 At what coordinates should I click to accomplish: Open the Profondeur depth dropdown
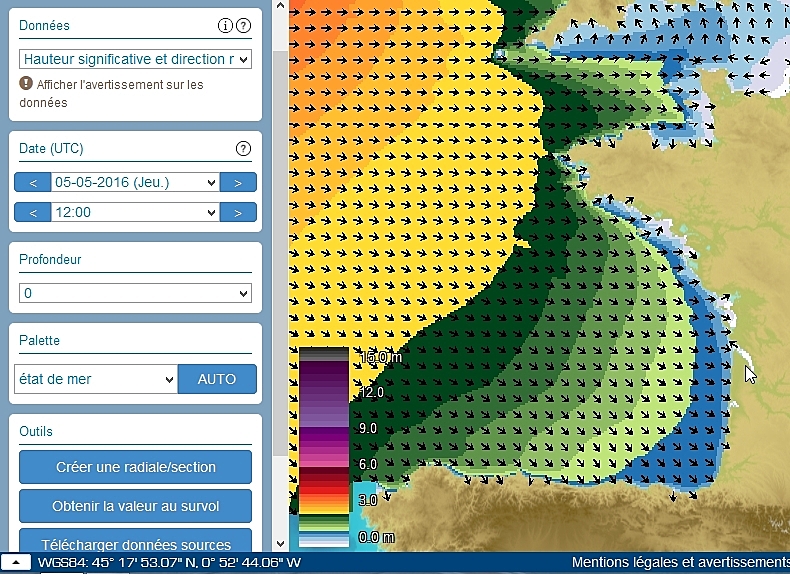pos(136,293)
